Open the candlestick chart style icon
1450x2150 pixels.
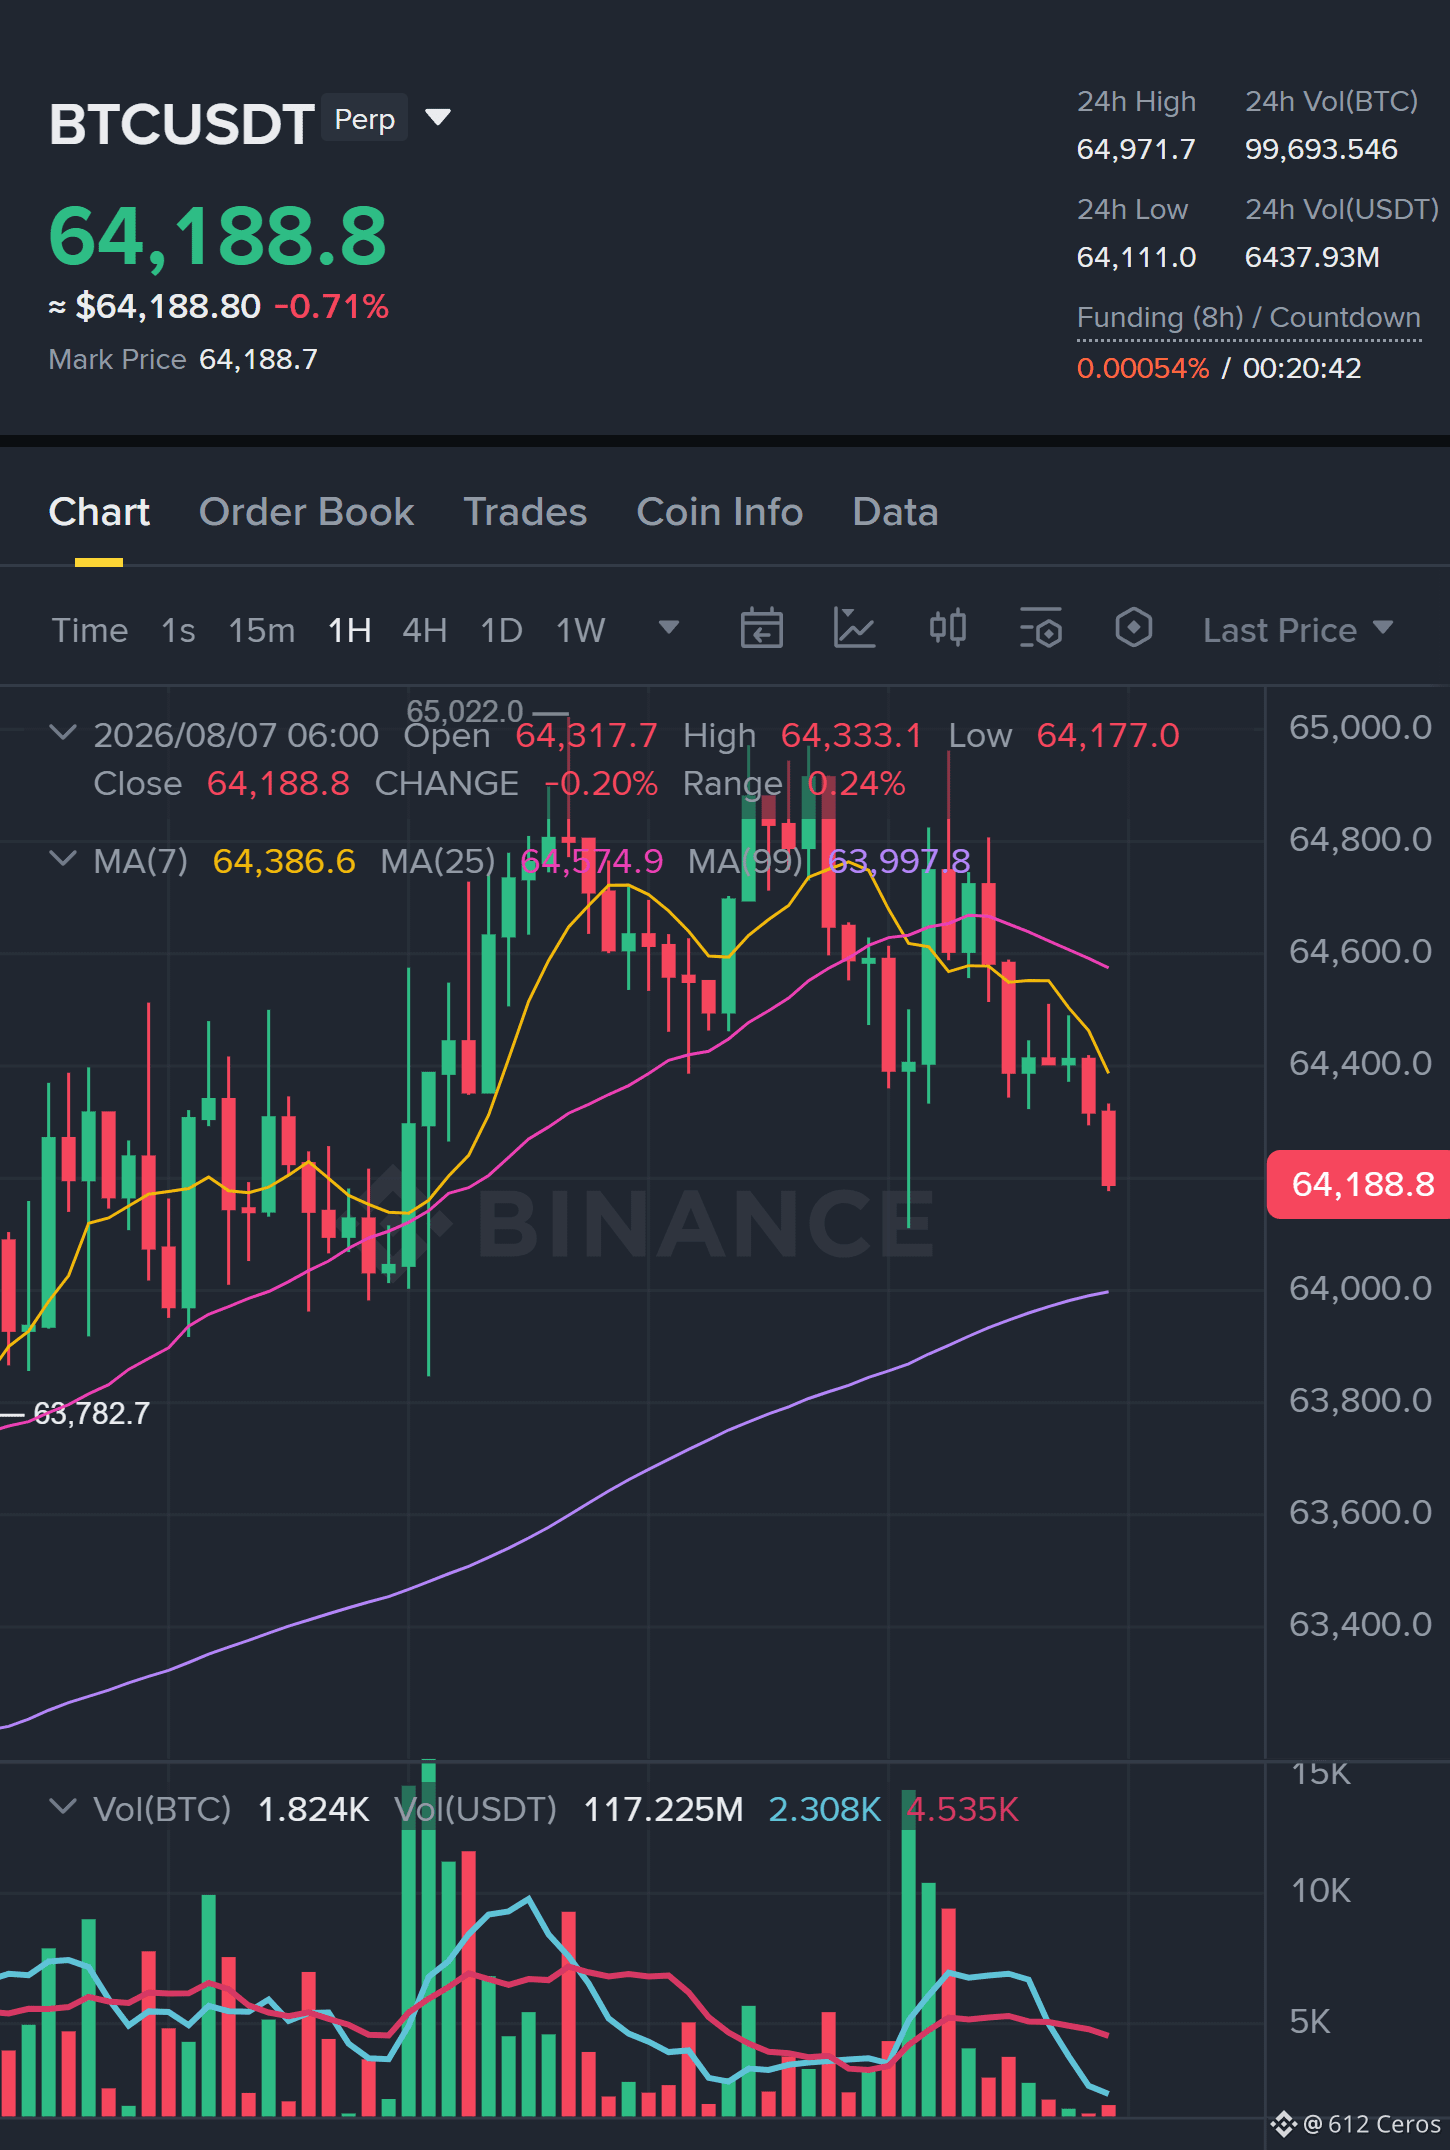pos(947,629)
